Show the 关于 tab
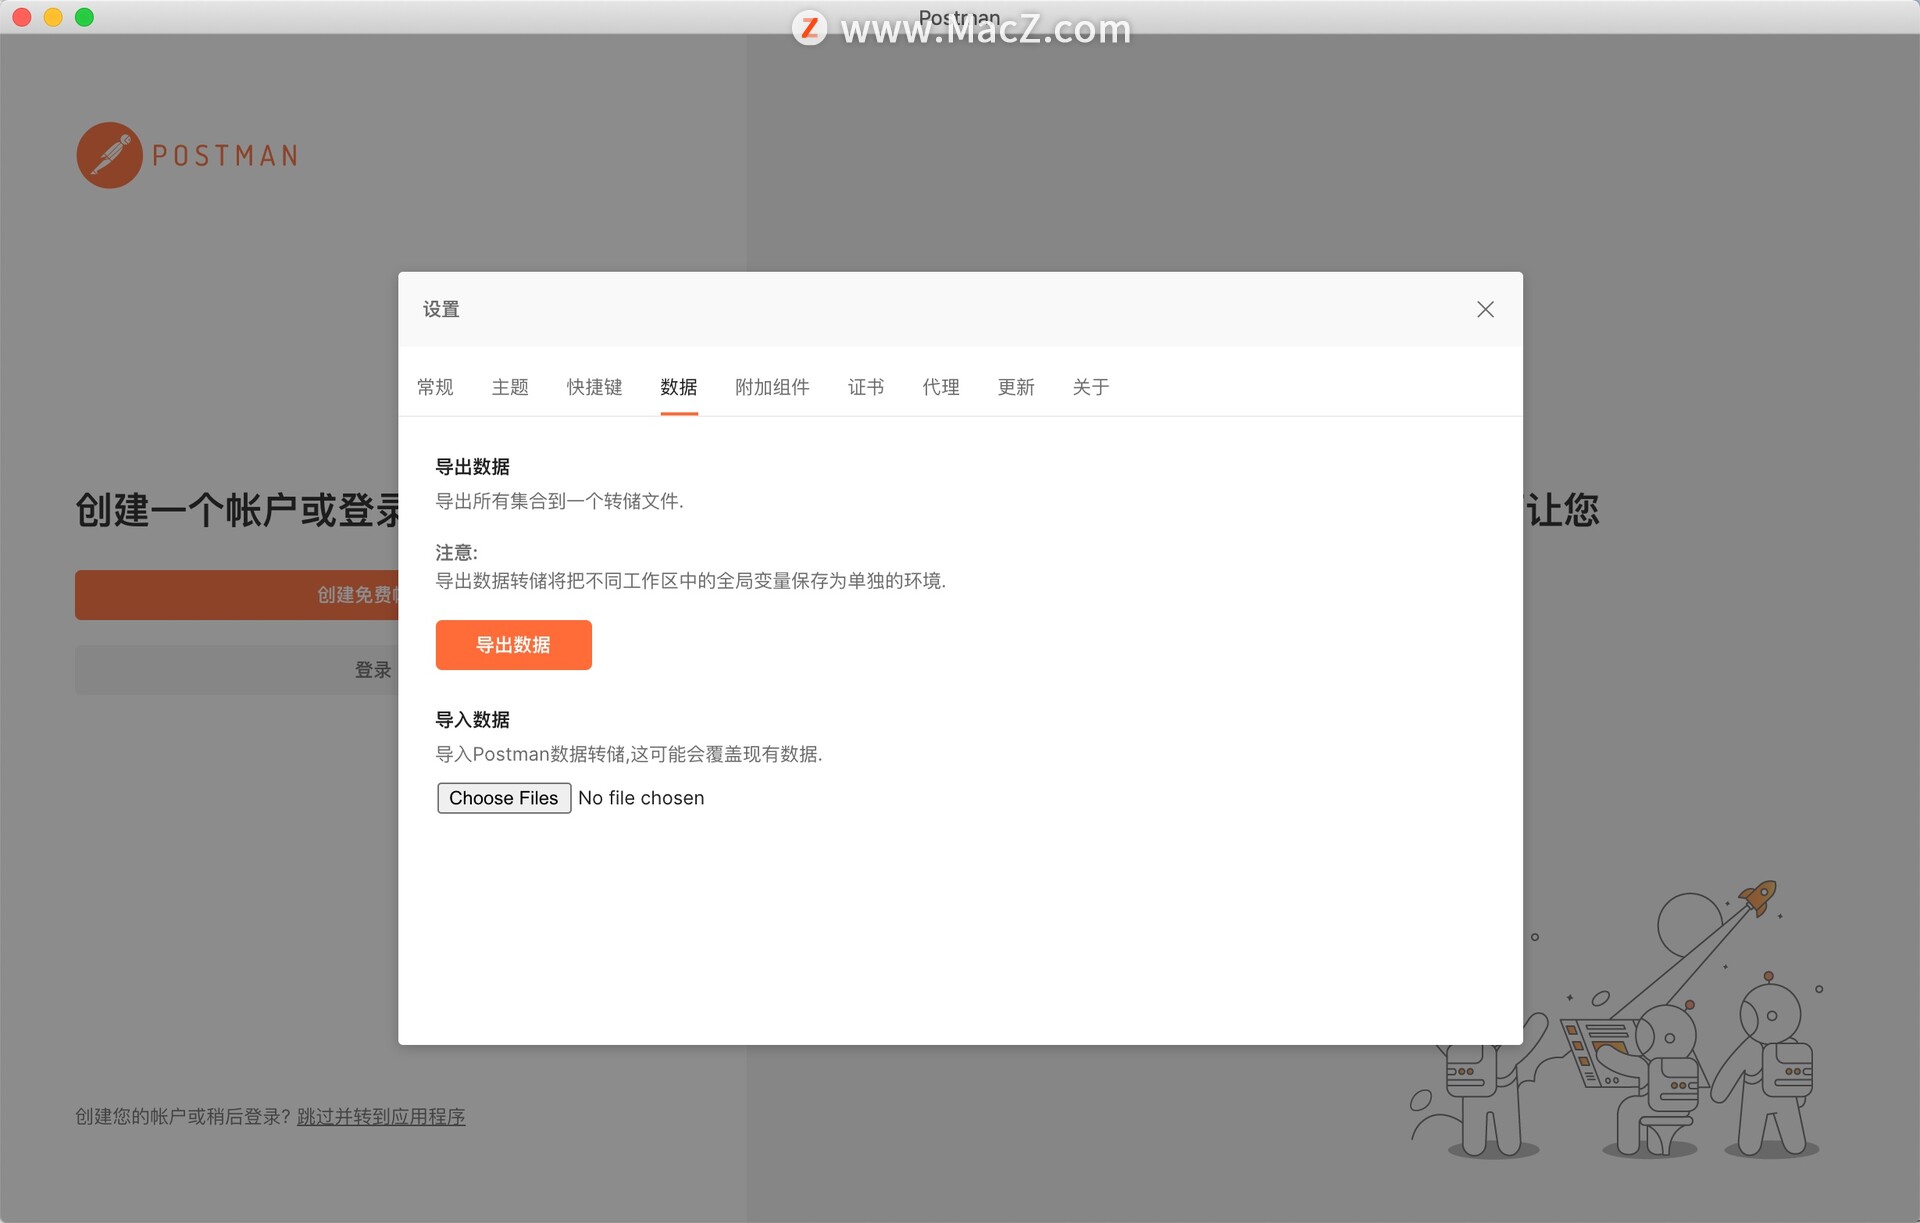 [x=1091, y=387]
